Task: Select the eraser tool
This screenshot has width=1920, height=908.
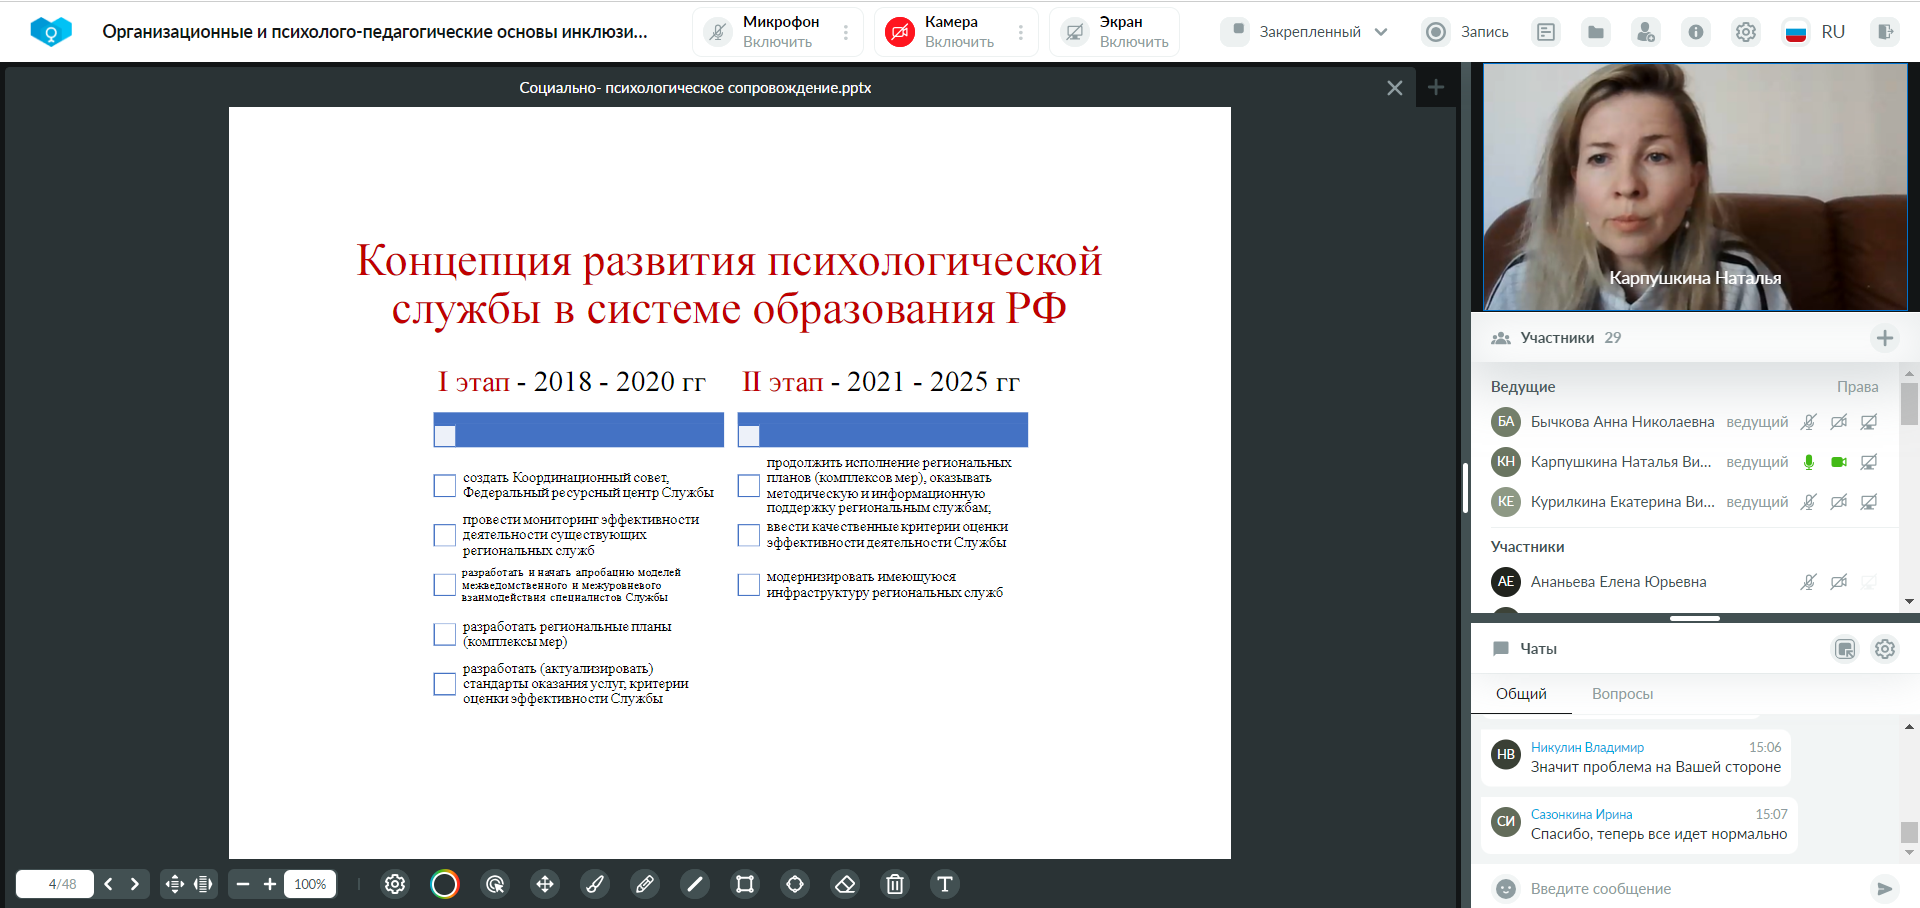Action: pyautogui.click(x=845, y=884)
